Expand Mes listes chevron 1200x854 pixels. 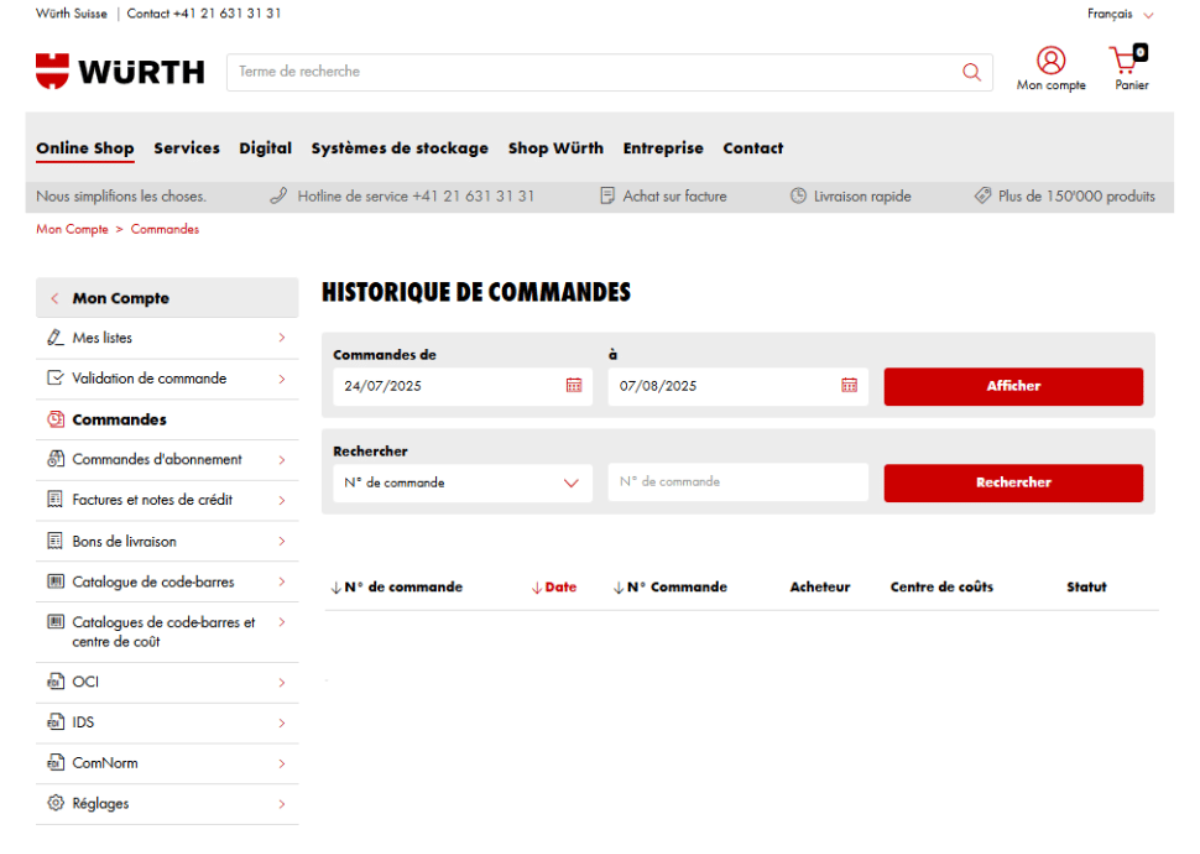[x=282, y=338]
